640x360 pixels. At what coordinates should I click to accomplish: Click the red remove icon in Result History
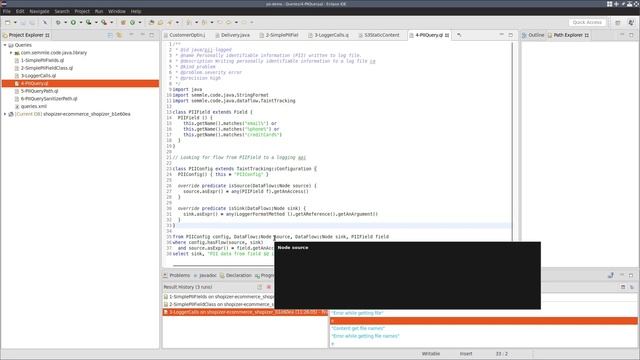pos(269,287)
